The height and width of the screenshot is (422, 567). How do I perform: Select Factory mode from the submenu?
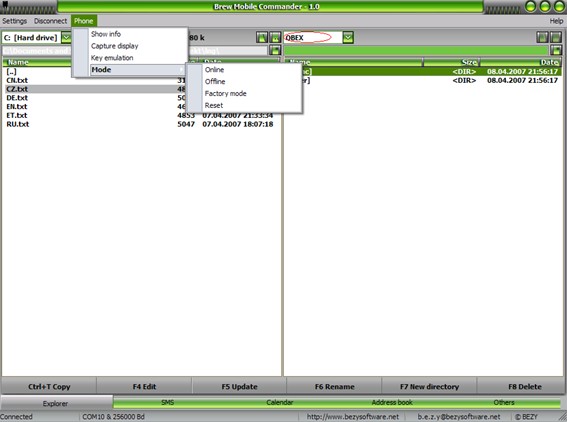coord(225,93)
